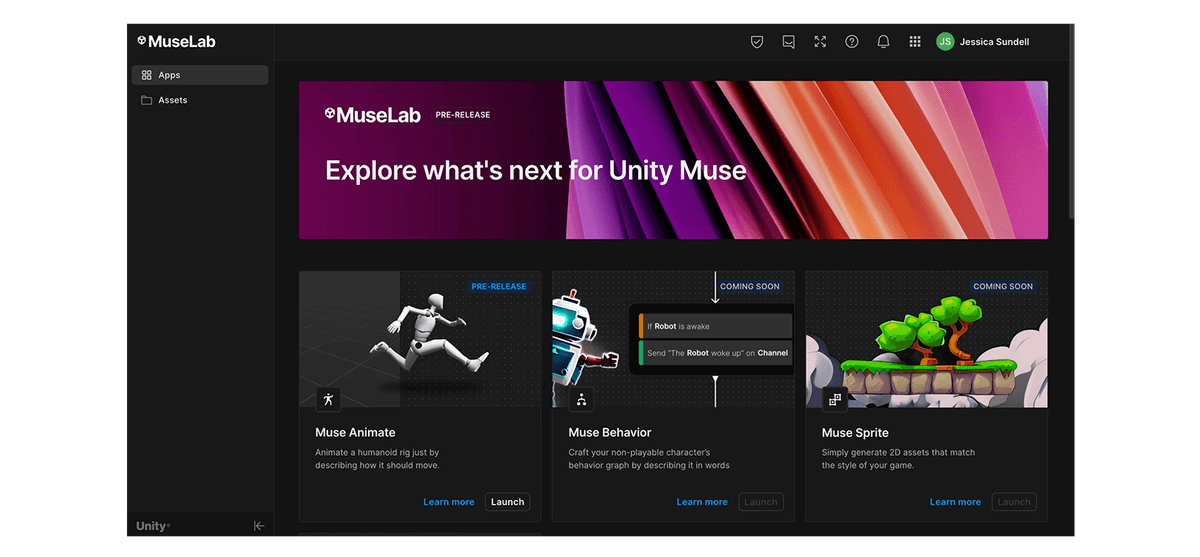Click the PRE-RELEASE badge on Muse Animate
Viewport: 1200px width, 557px height.
point(499,287)
